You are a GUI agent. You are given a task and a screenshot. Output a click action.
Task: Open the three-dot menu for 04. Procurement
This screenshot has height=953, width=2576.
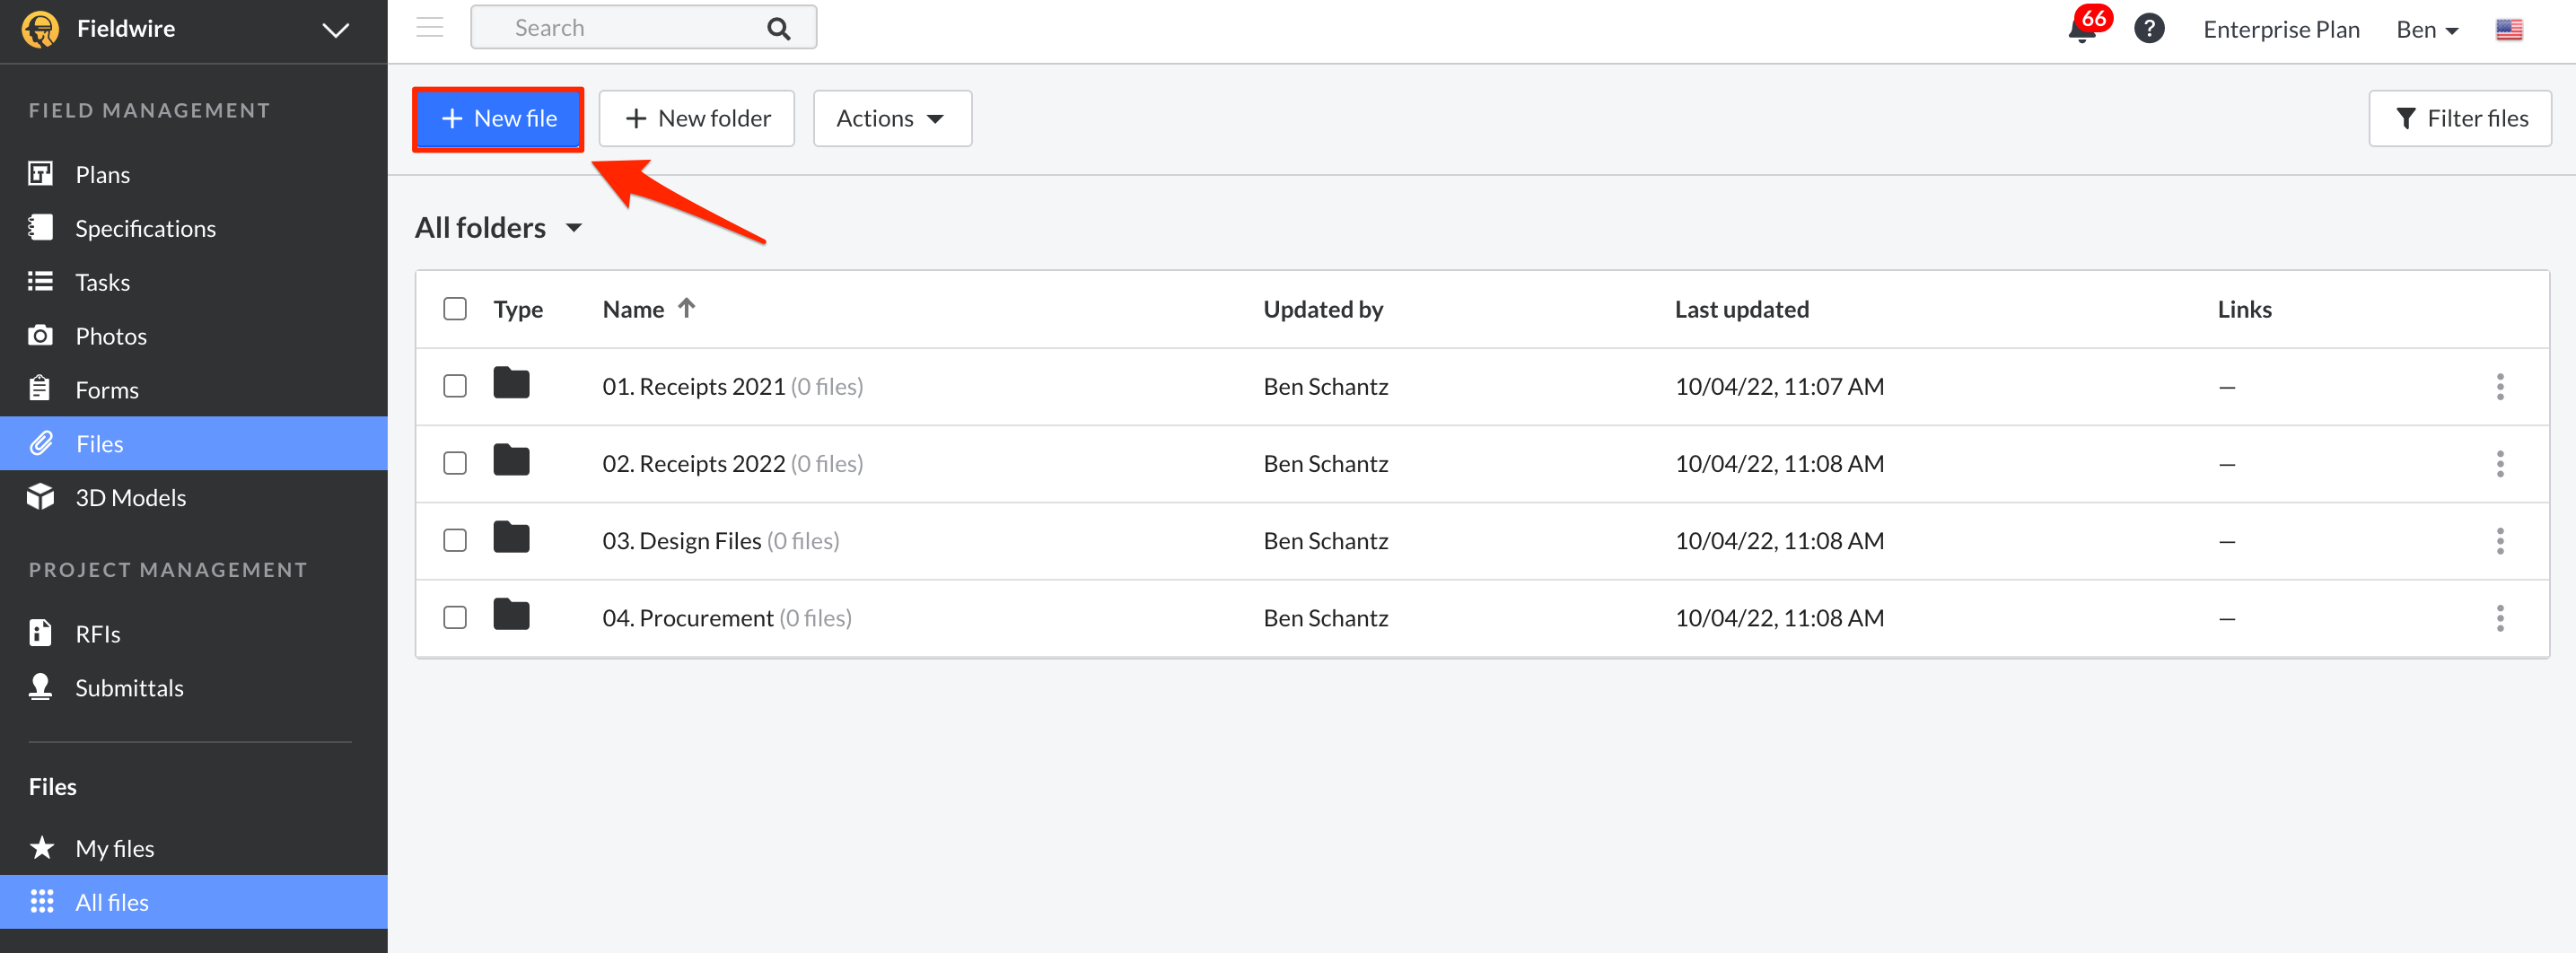pos(2499,619)
